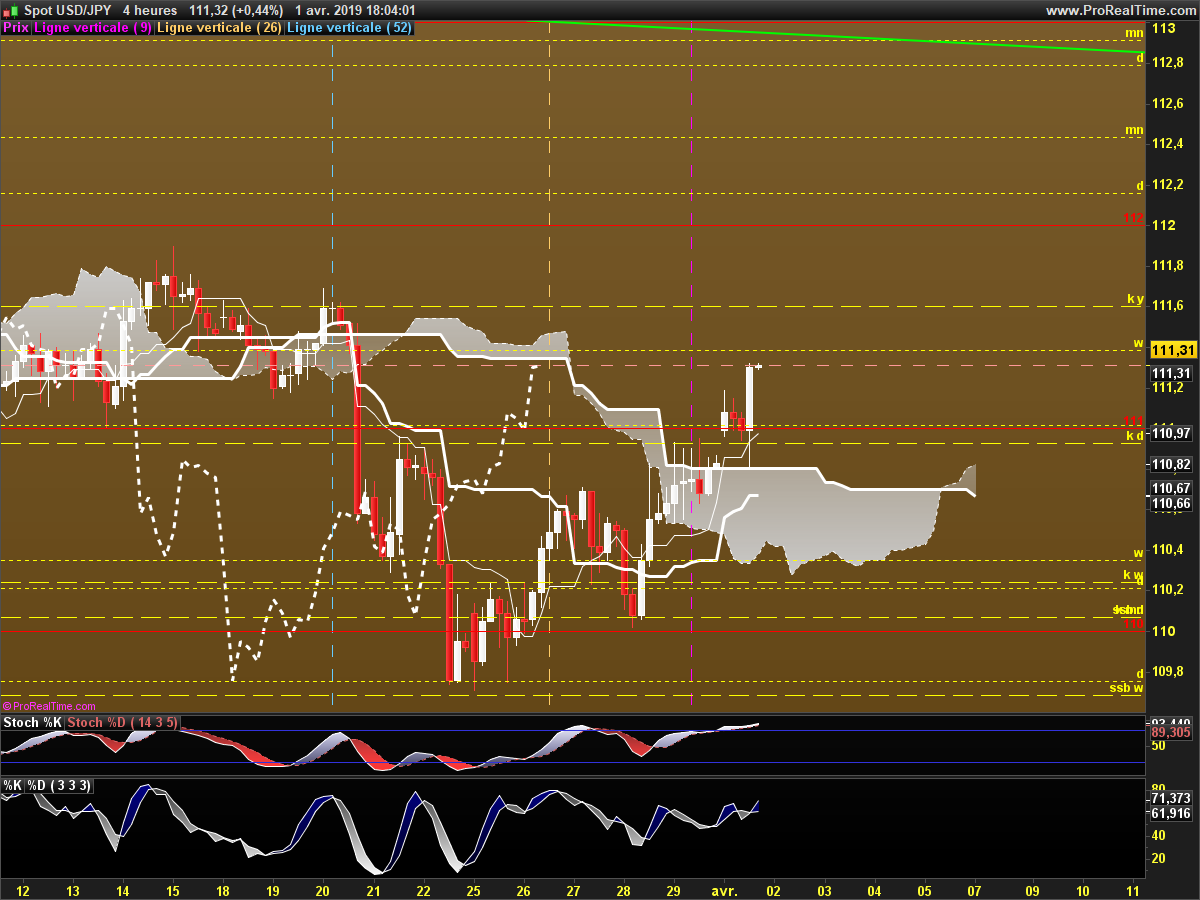Click the avr. month label on the time axis
1200x900 pixels.
point(724,889)
